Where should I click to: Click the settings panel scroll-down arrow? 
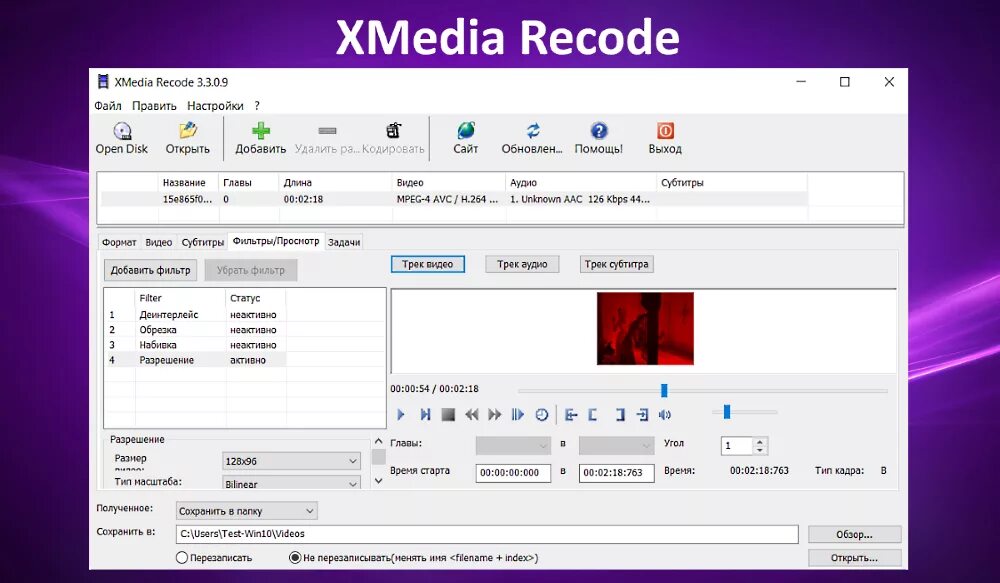(378, 480)
